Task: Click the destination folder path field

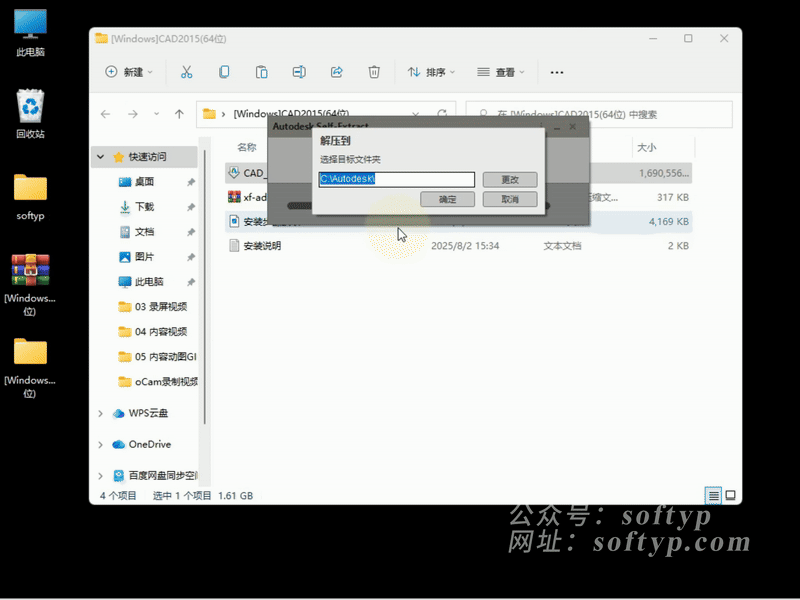Action: pyautogui.click(x=396, y=179)
